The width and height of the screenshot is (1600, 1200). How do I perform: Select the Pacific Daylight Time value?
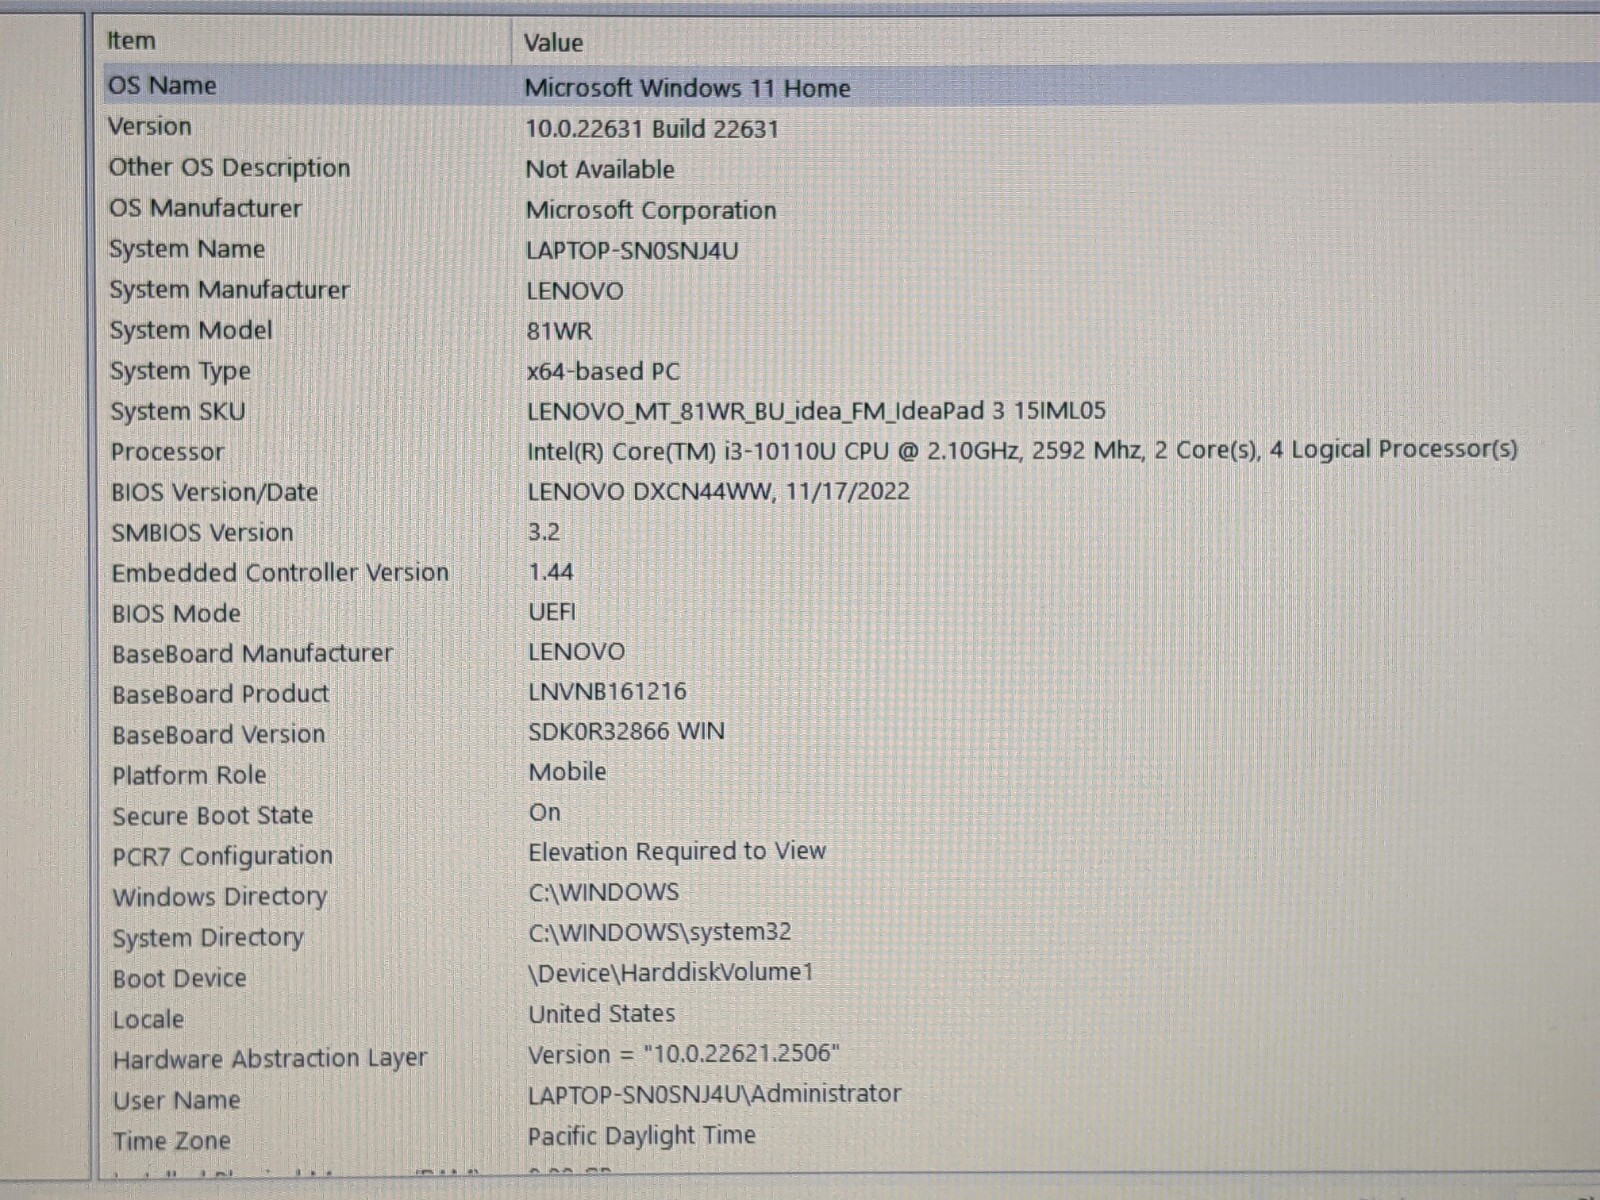coord(642,1135)
